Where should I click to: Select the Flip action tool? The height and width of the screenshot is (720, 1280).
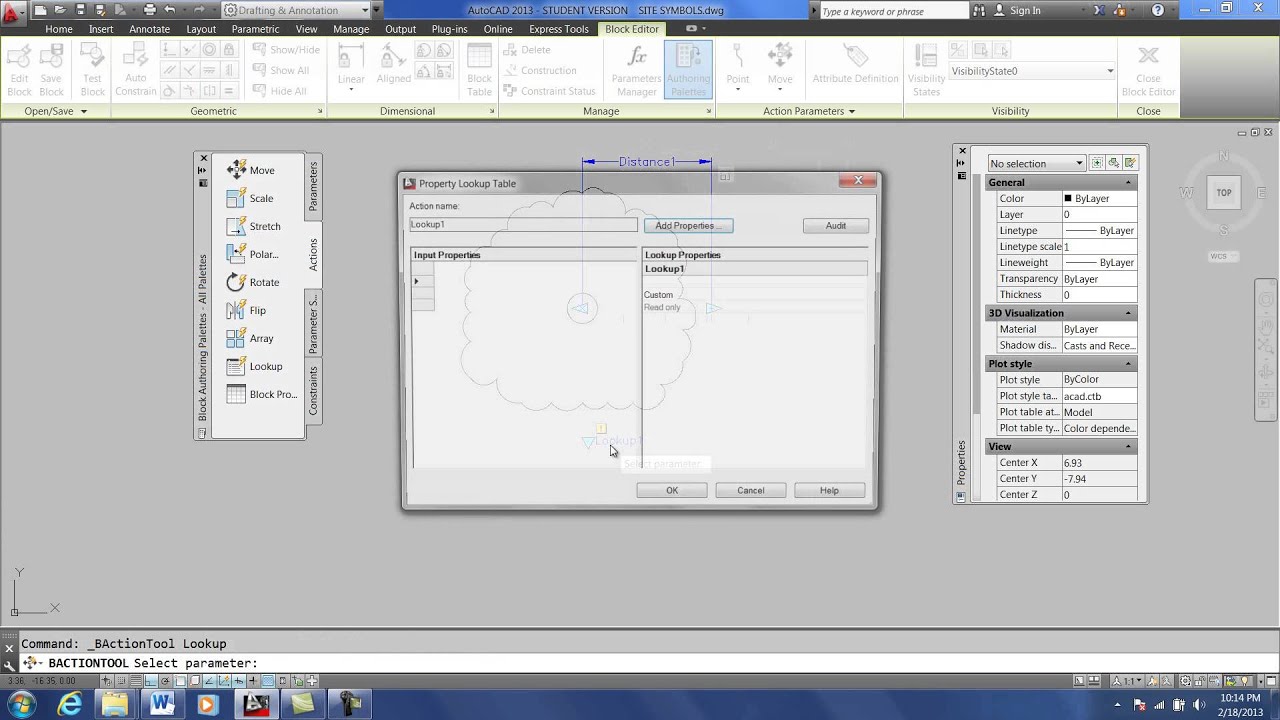(x=246, y=310)
